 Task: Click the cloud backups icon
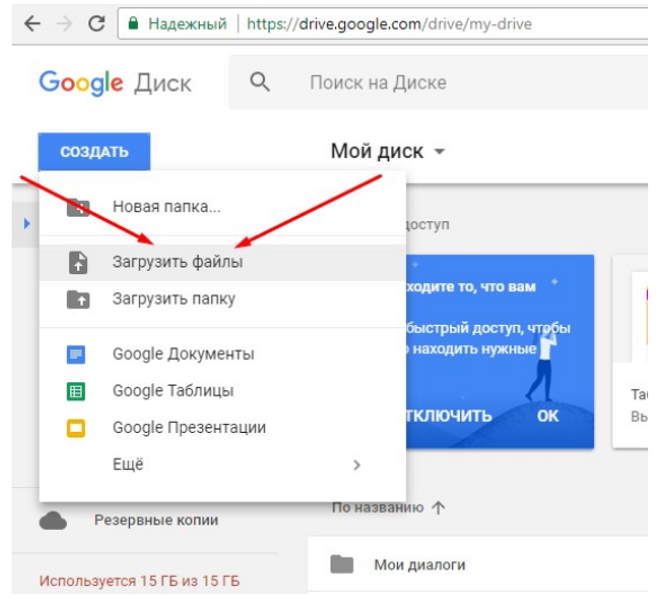(53, 520)
